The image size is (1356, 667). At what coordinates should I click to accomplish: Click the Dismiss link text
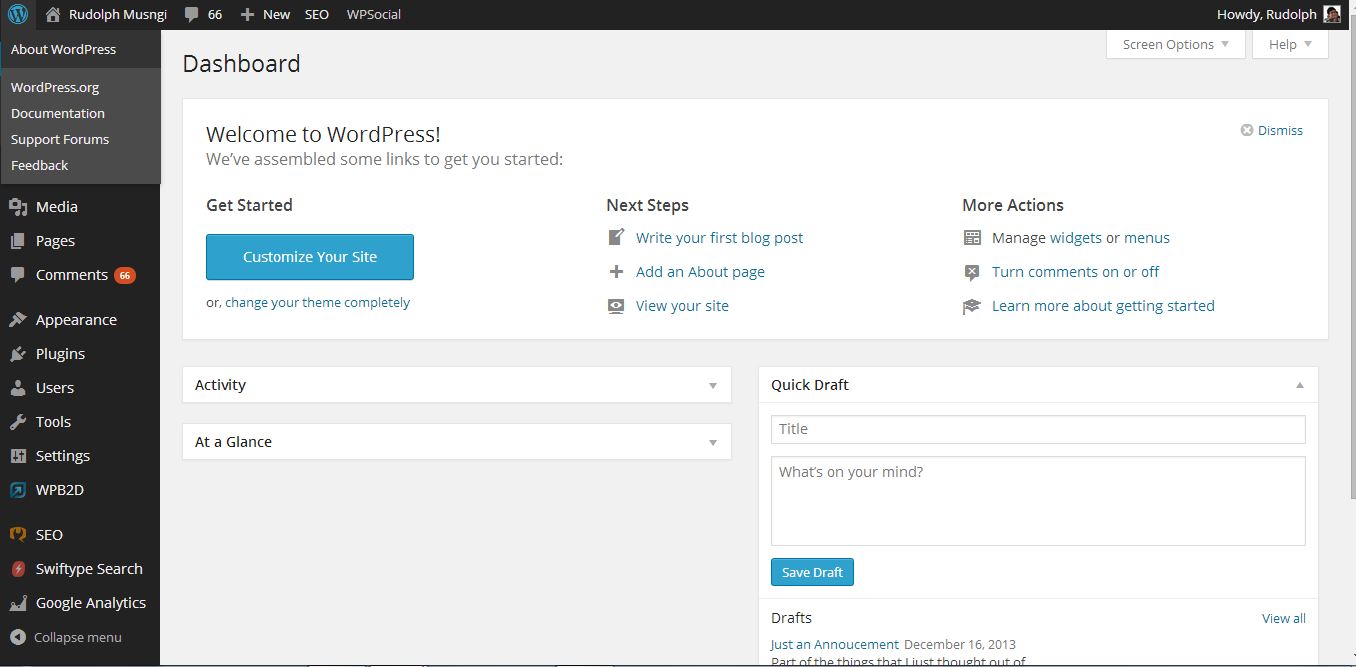click(x=1280, y=130)
